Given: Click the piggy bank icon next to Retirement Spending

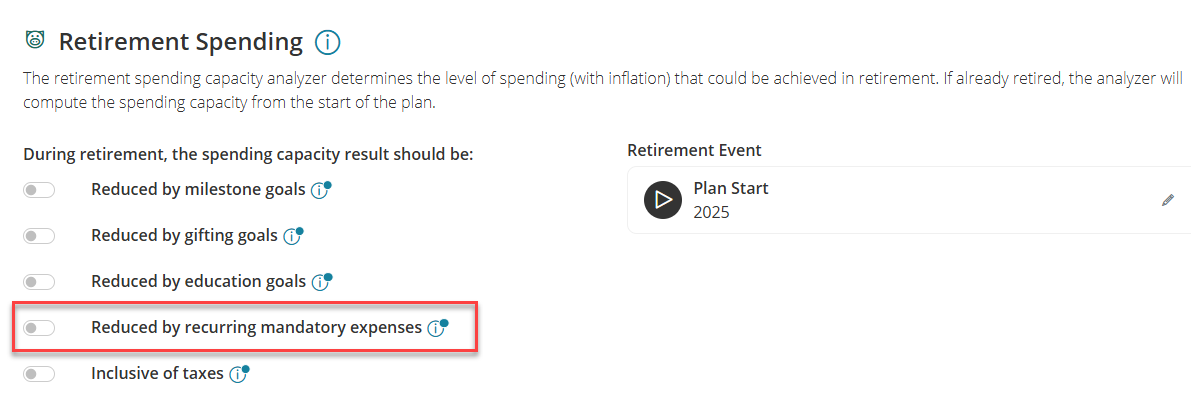Looking at the screenshot, I should point(33,39).
